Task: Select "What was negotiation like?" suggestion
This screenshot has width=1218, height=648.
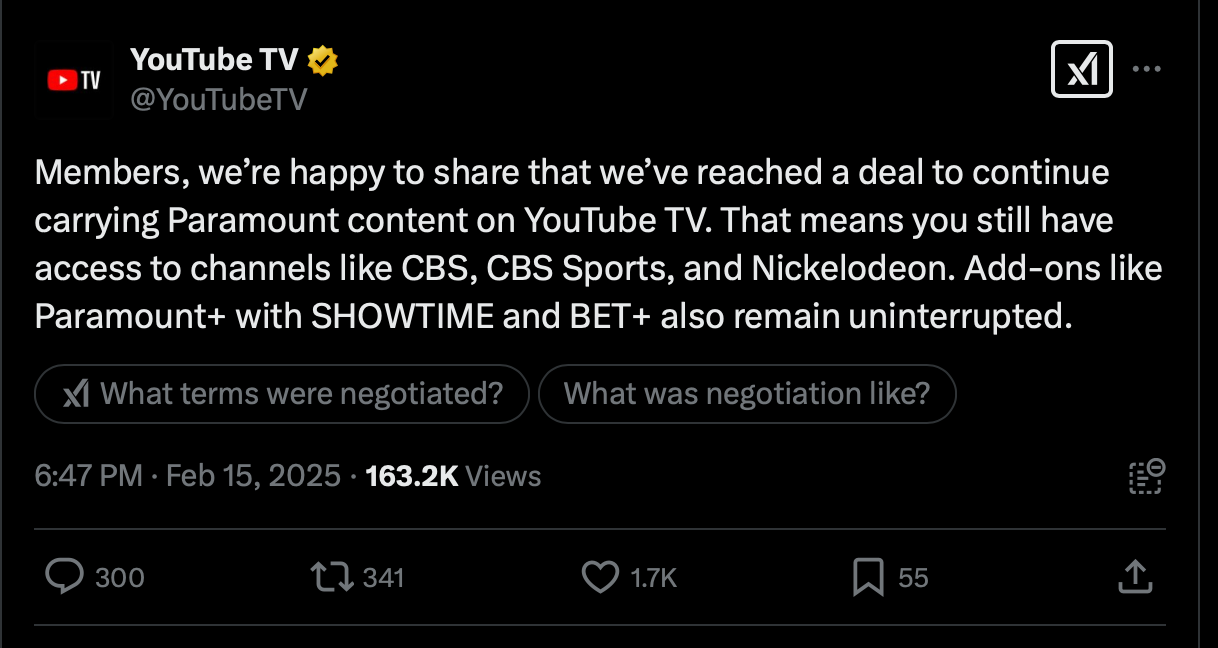Action: click(x=746, y=394)
